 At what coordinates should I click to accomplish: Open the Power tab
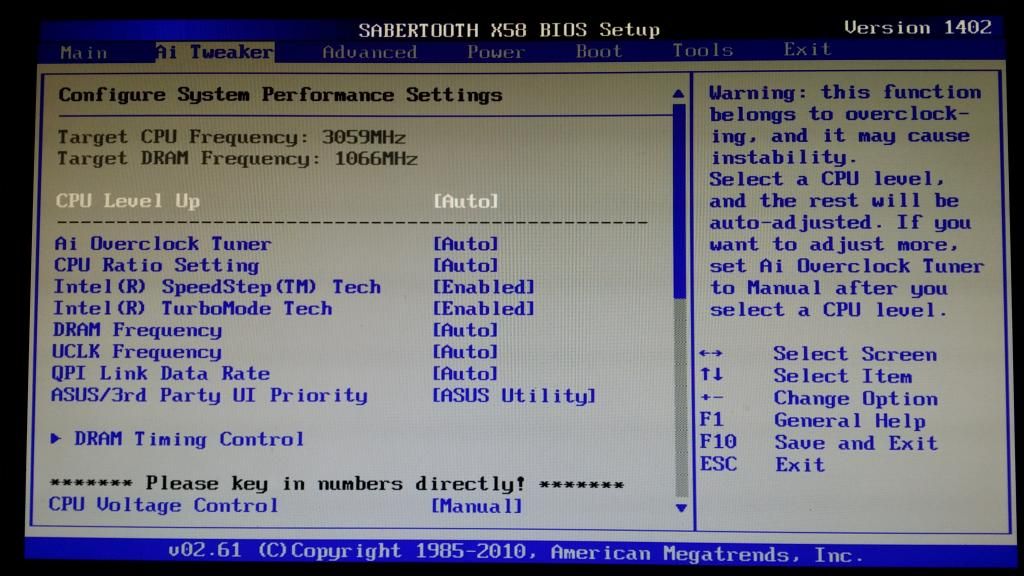click(x=496, y=52)
